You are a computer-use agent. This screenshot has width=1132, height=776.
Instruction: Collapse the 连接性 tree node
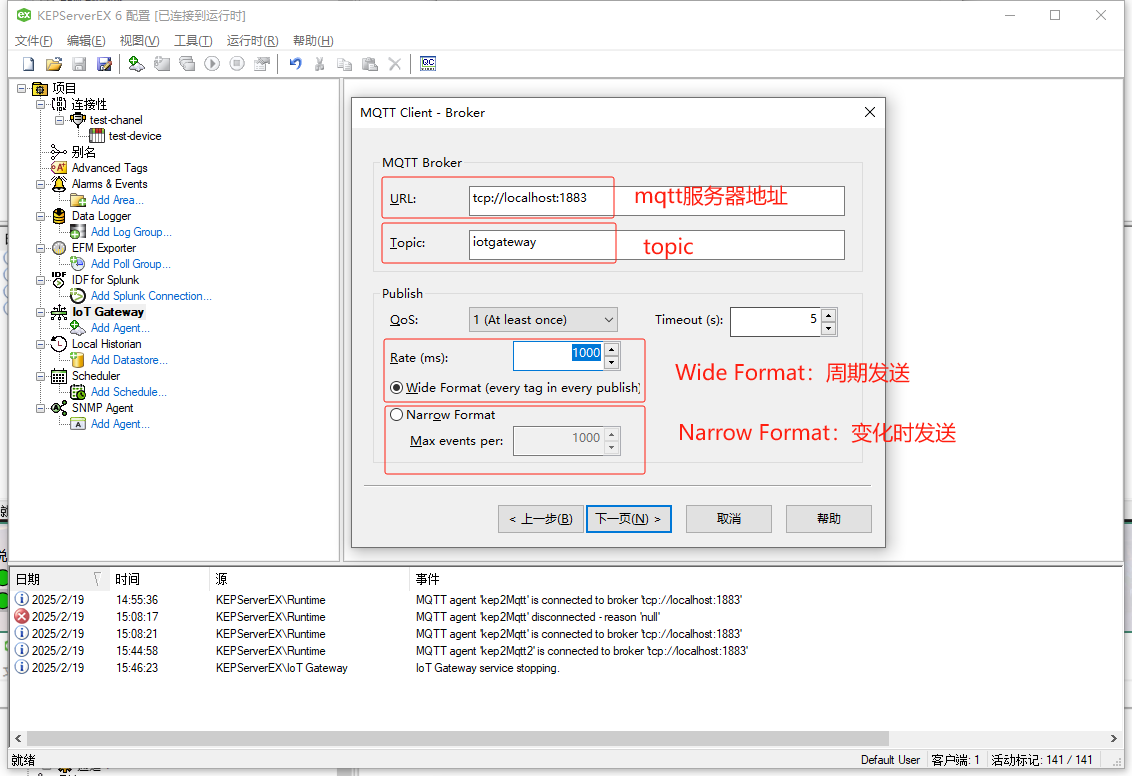click(40, 104)
